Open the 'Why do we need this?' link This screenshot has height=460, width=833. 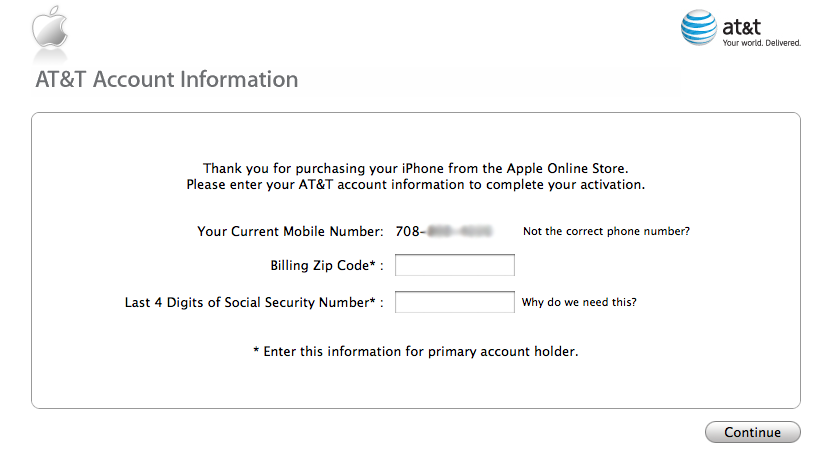coord(579,302)
